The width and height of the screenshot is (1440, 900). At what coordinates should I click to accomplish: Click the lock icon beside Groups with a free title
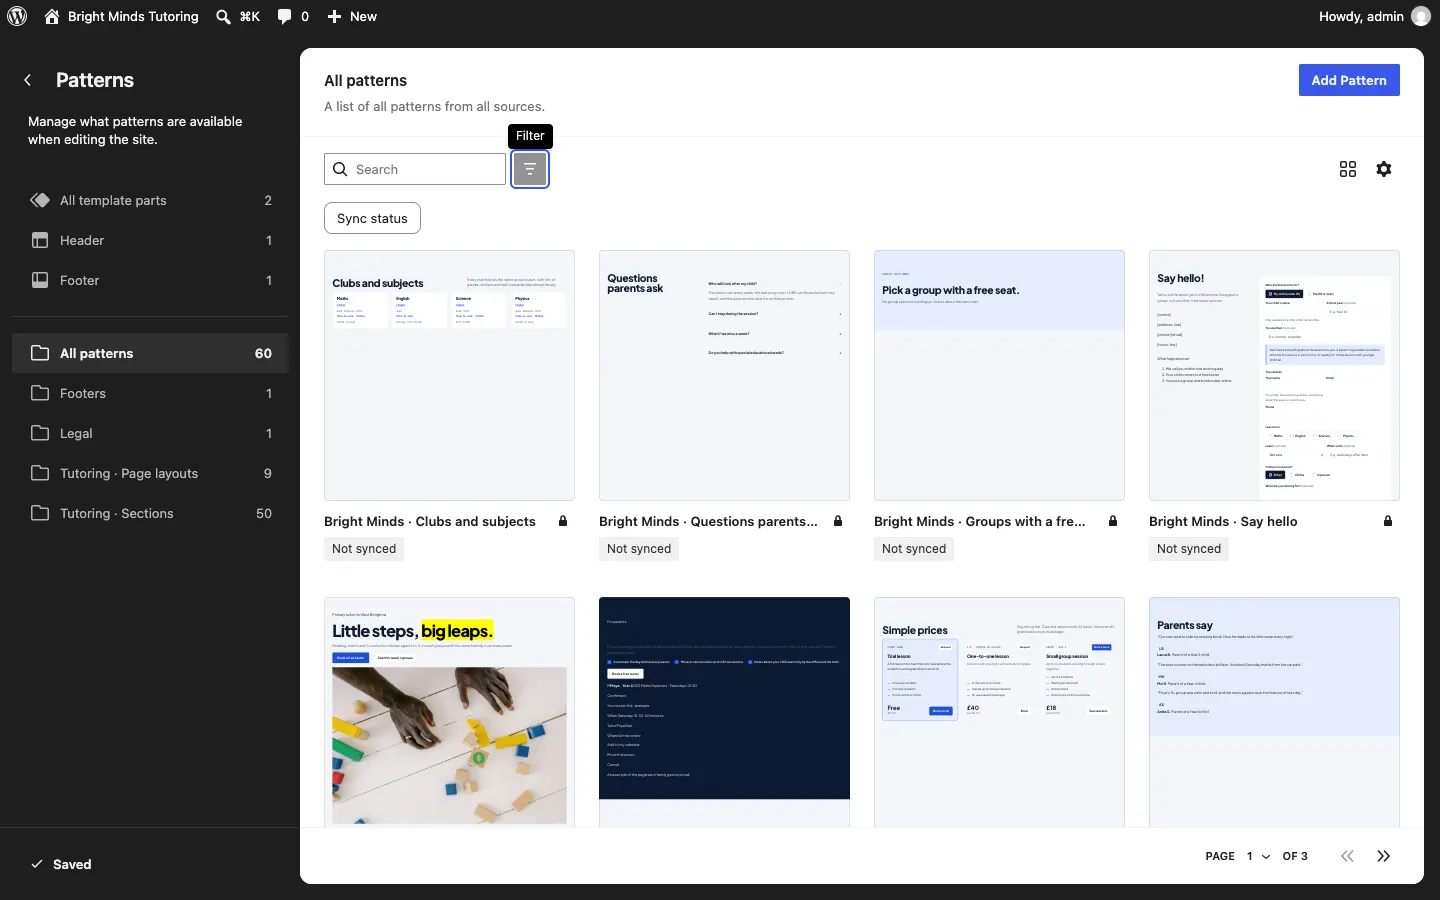click(1113, 521)
